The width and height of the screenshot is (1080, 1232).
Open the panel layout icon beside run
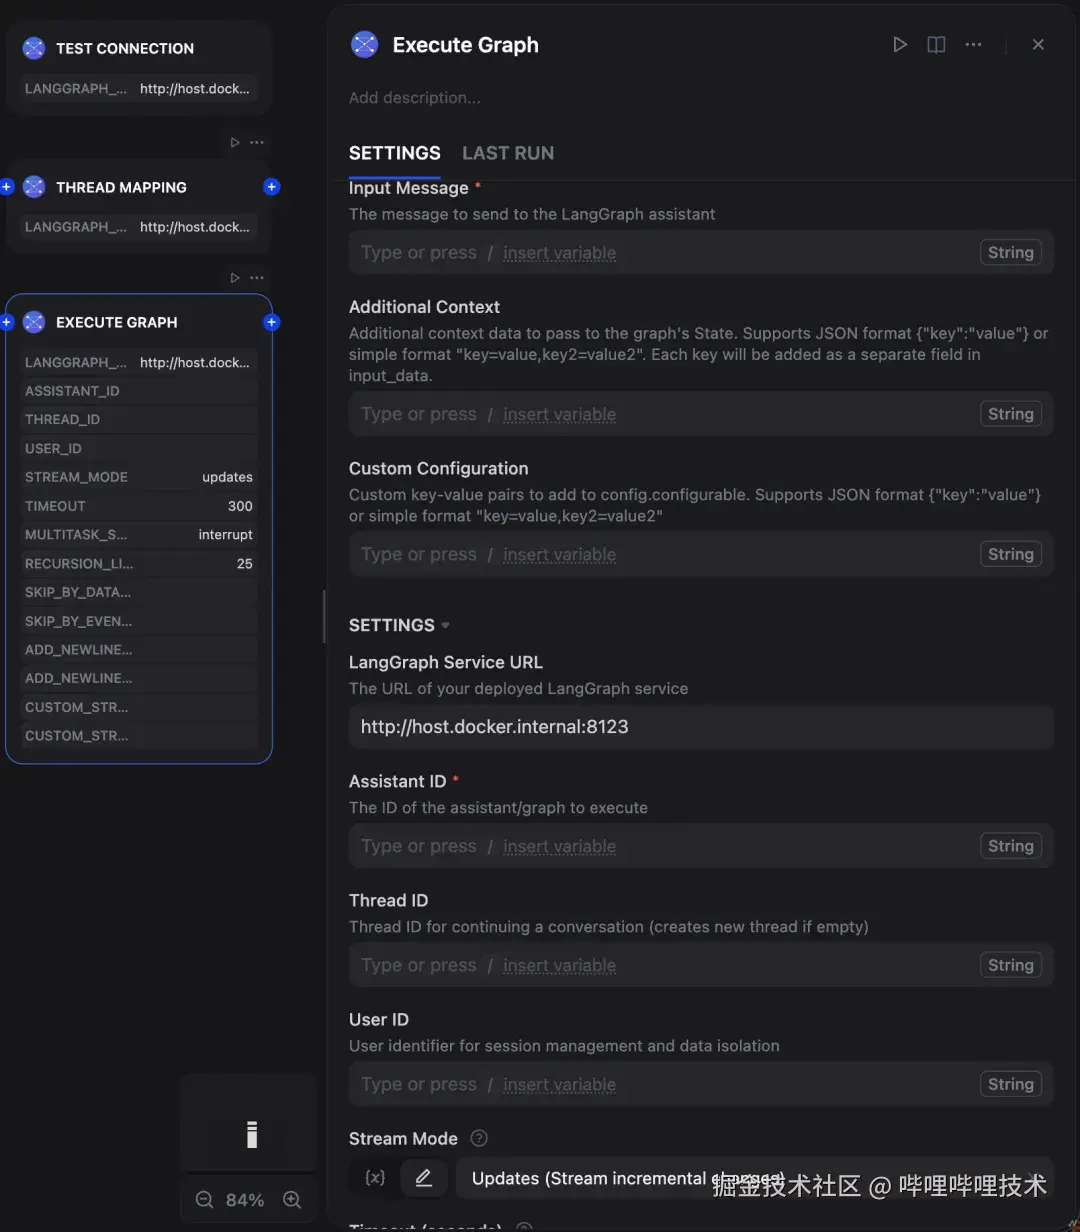click(936, 44)
